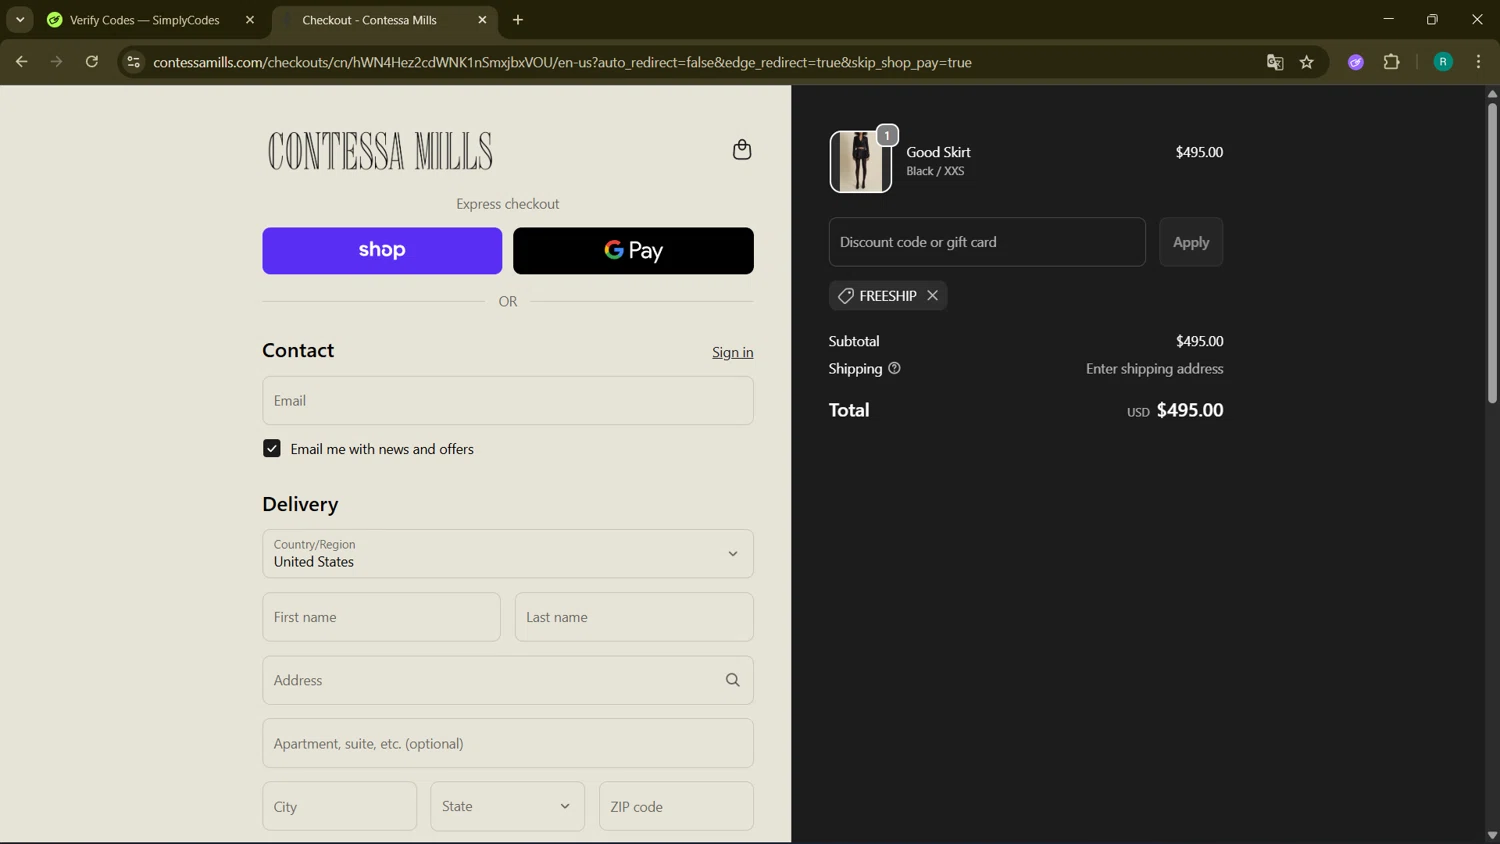
Task: Click the page vertical scrollbar
Action: click(1492, 252)
